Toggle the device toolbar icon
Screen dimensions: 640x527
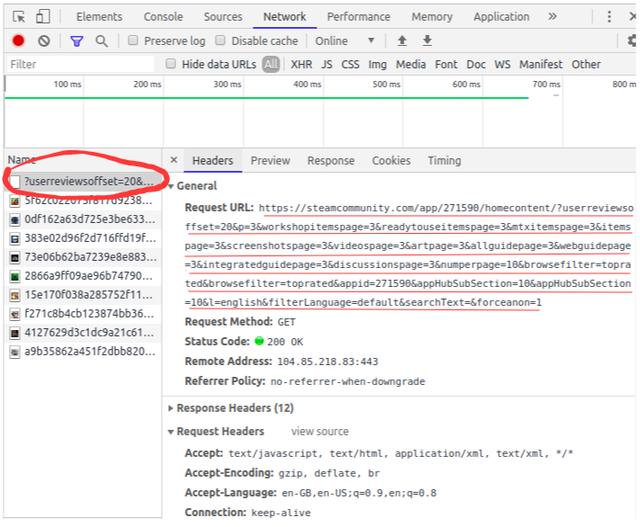tap(43, 17)
